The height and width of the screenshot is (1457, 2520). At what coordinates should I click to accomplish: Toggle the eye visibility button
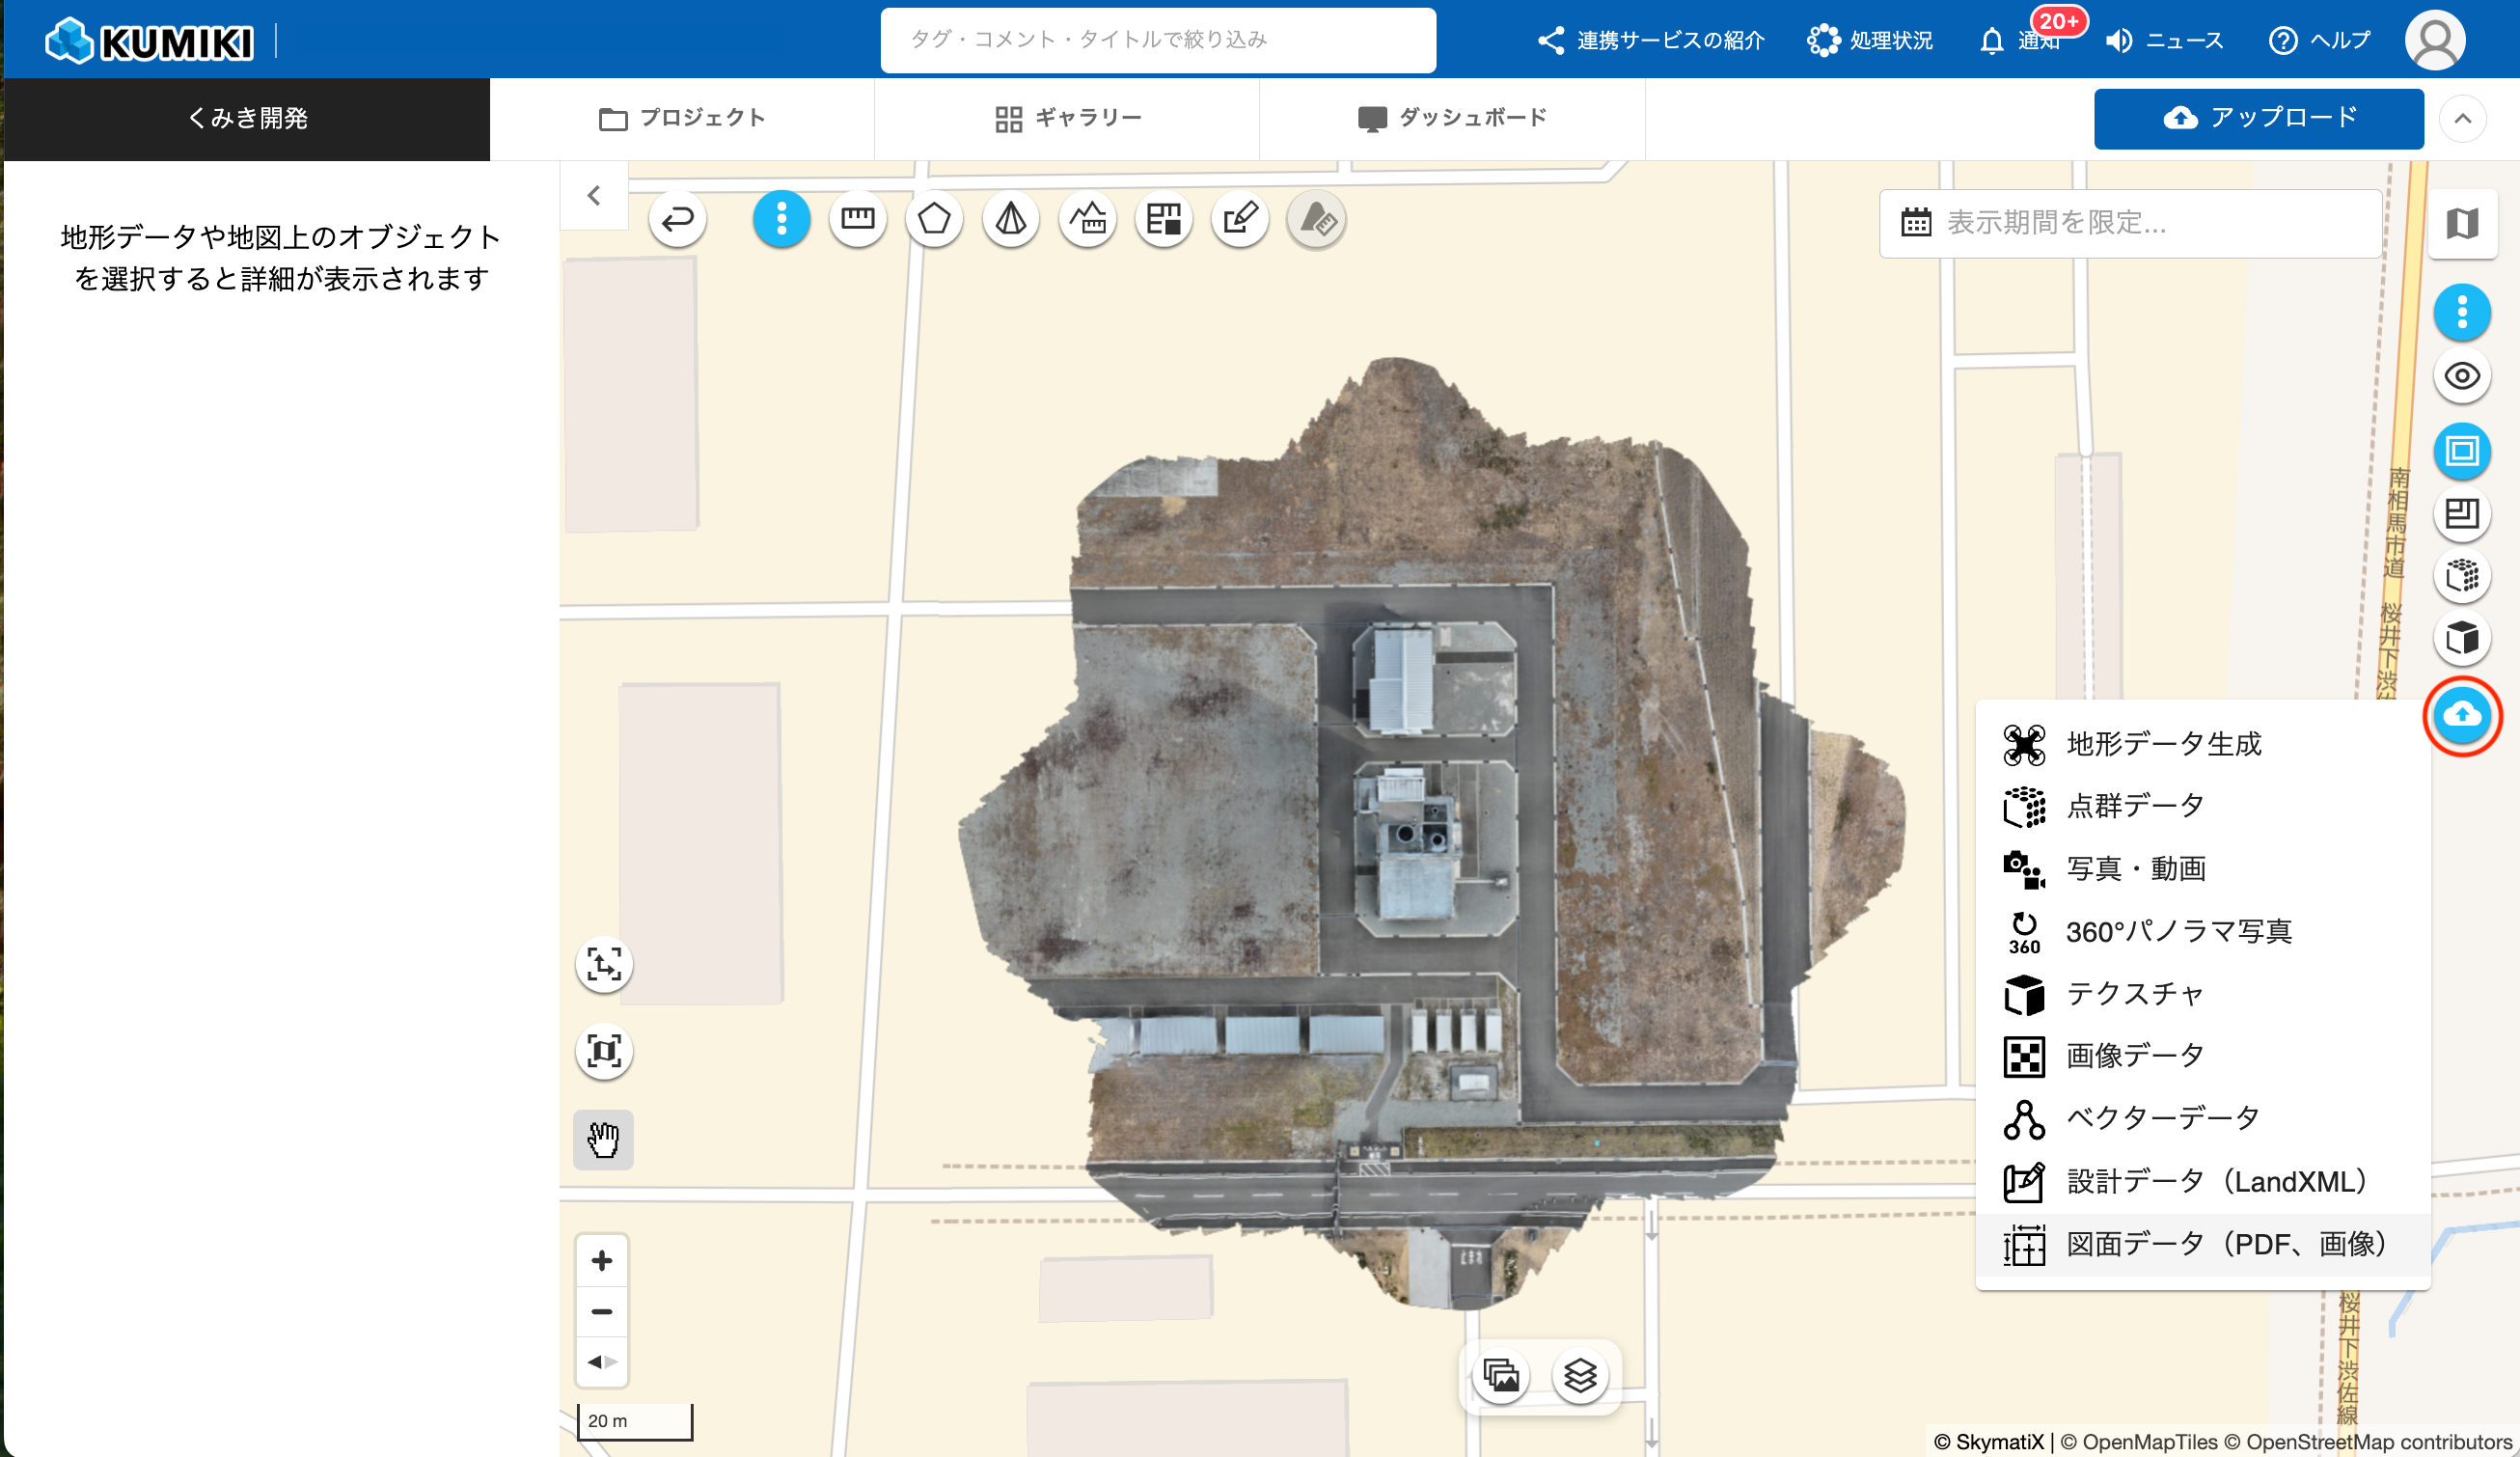pyautogui.click(x=2461, y=377)
